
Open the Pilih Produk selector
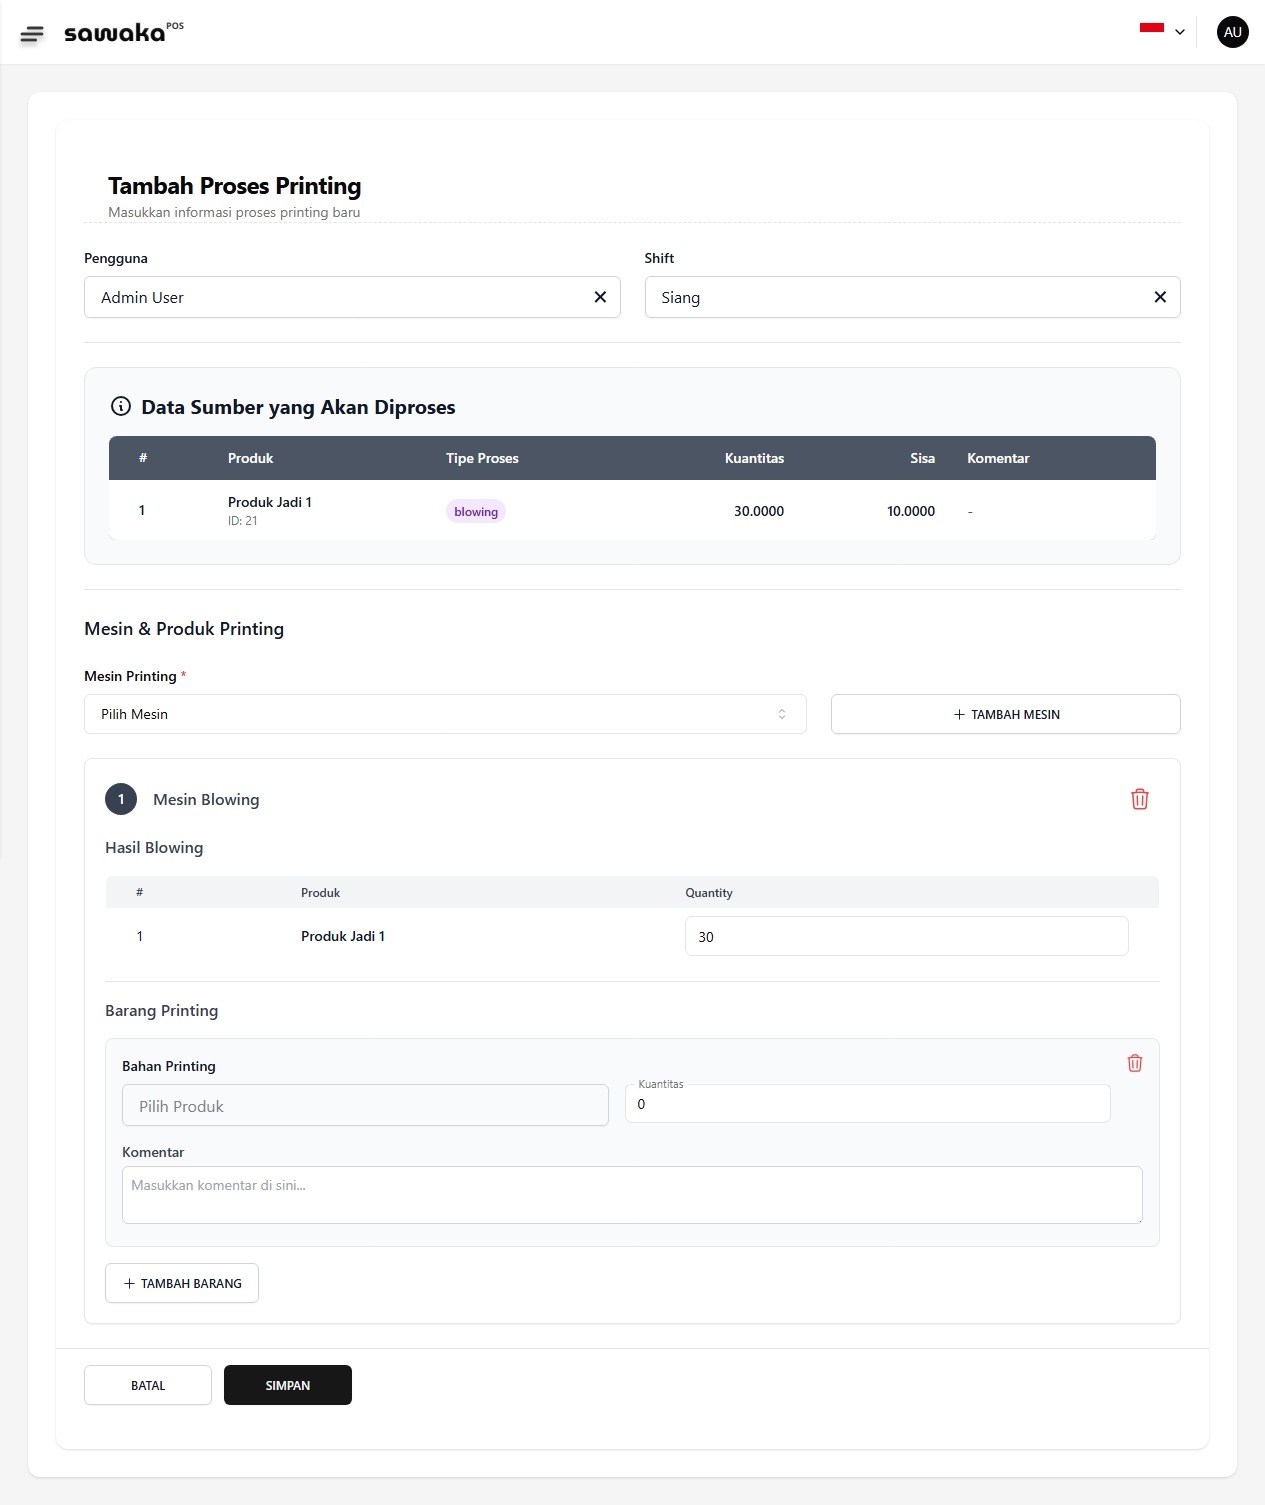coord(365,1105)
